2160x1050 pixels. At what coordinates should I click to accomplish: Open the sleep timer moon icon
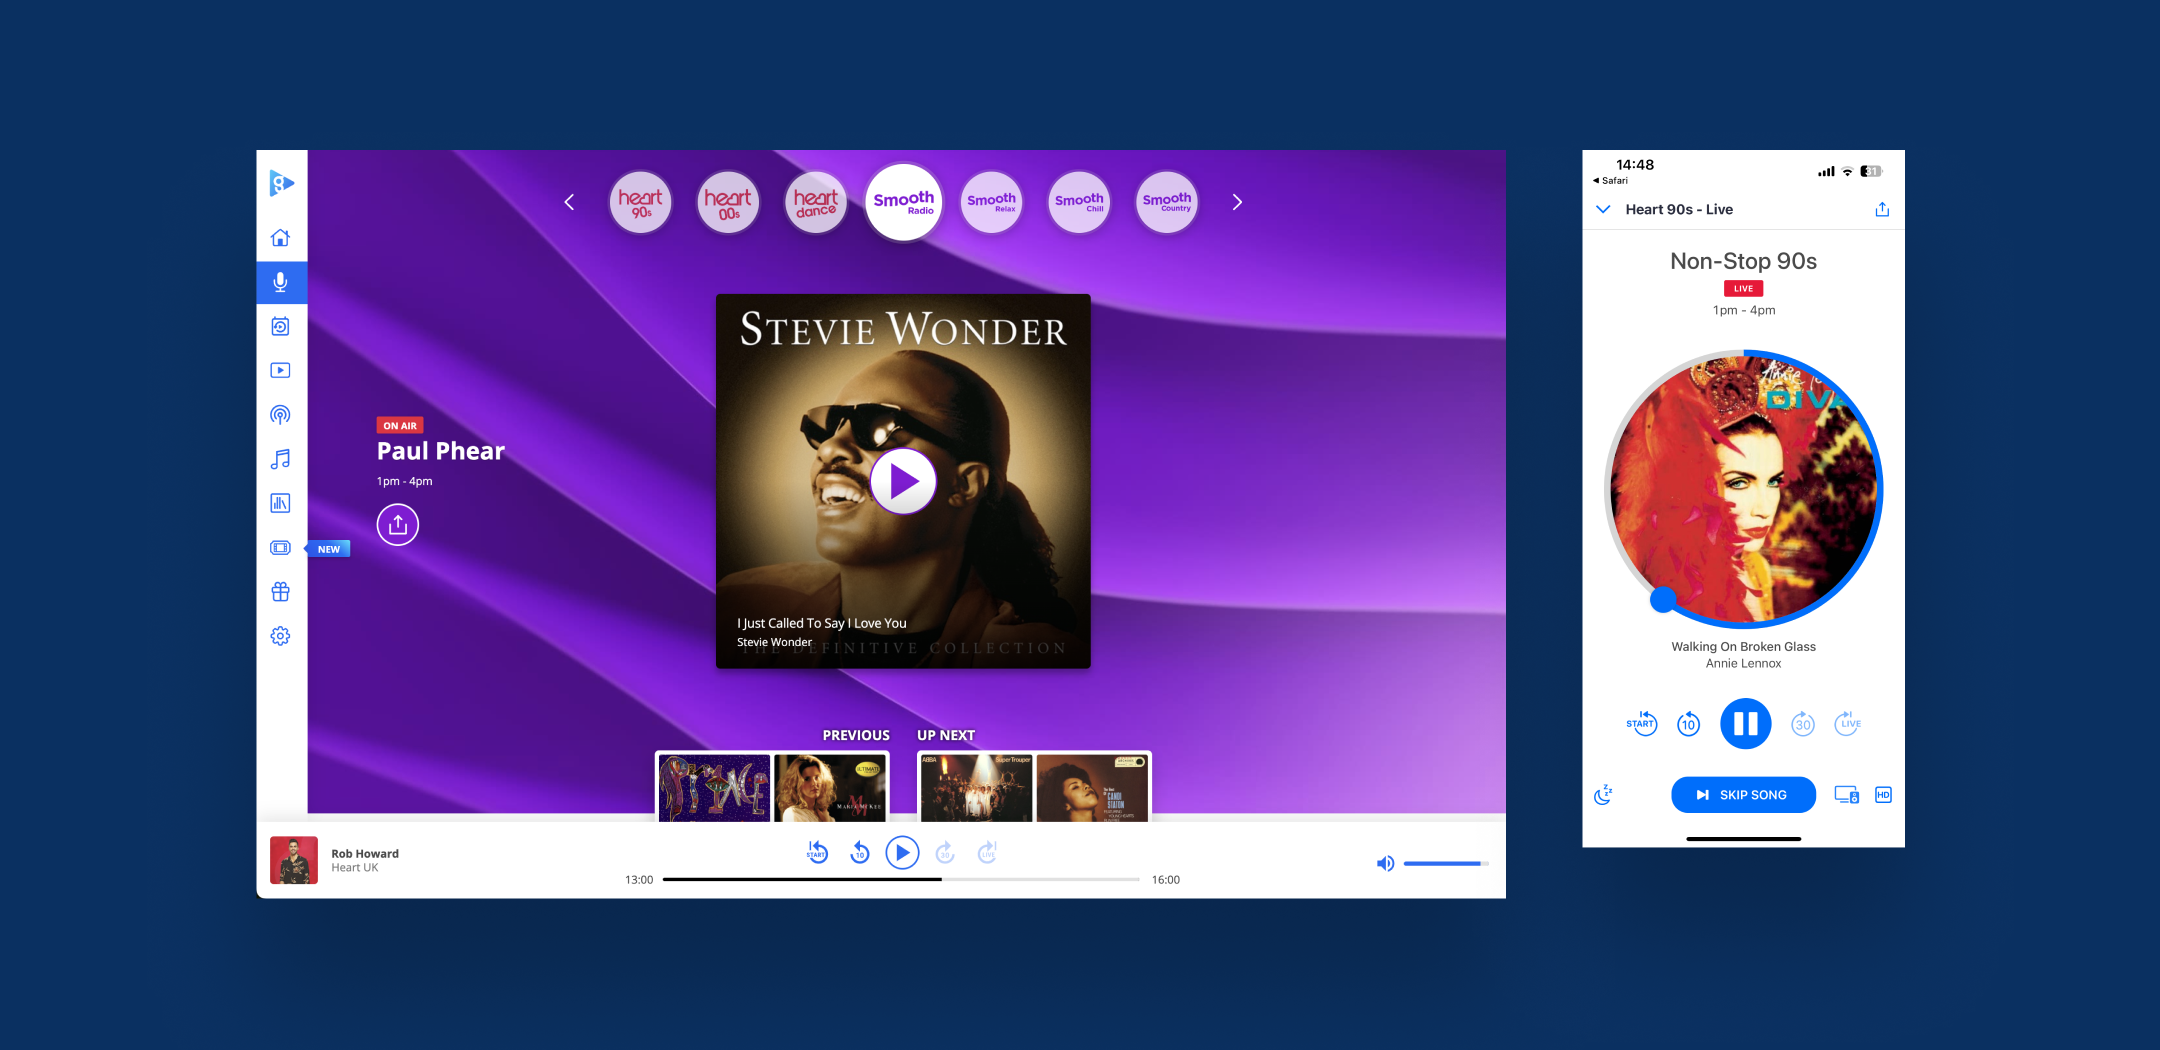[x=1603, y=795]
